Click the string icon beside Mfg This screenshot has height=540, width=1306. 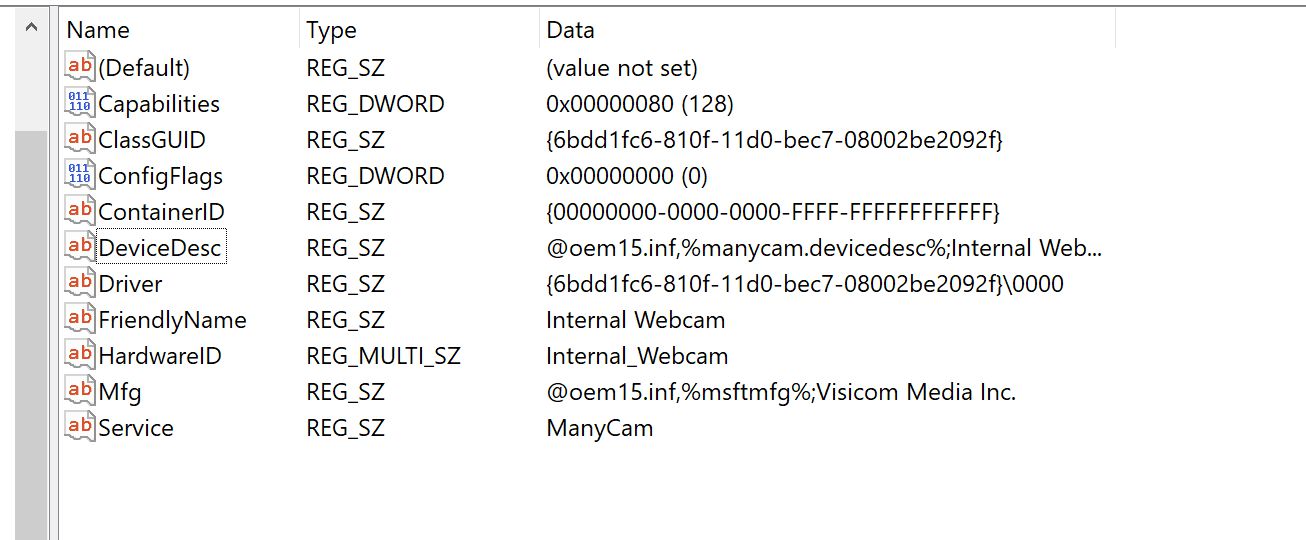[79, 392]
